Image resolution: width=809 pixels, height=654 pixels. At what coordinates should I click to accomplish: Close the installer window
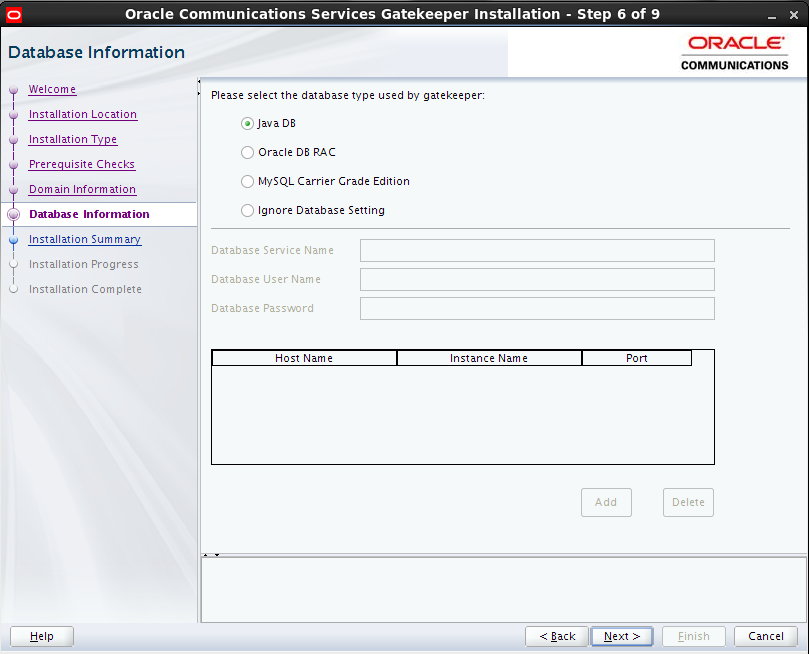794,15
